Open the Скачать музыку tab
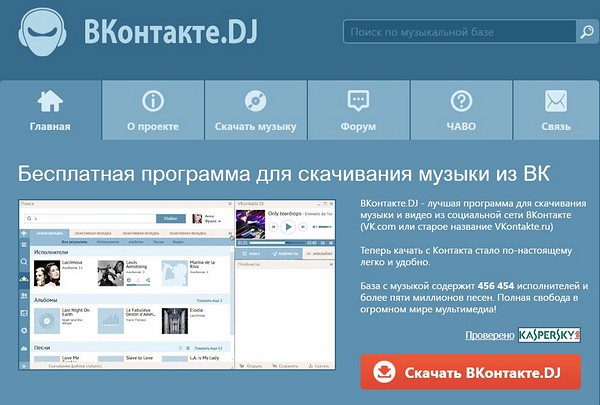 click(x=256, y=110)
